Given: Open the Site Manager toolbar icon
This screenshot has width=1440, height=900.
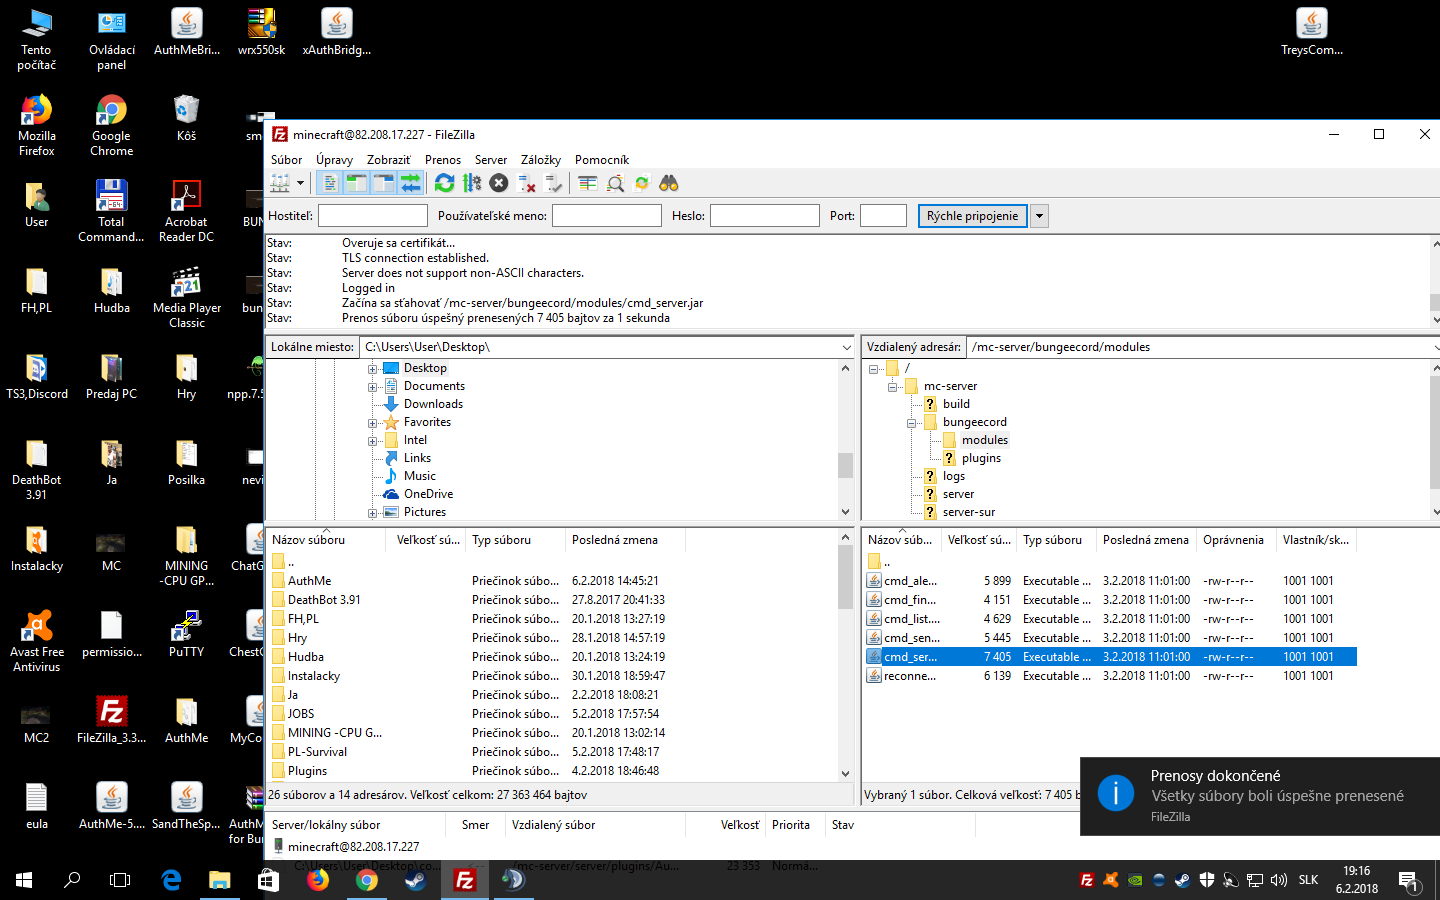Looking at the screenshot, I should 280,183.
